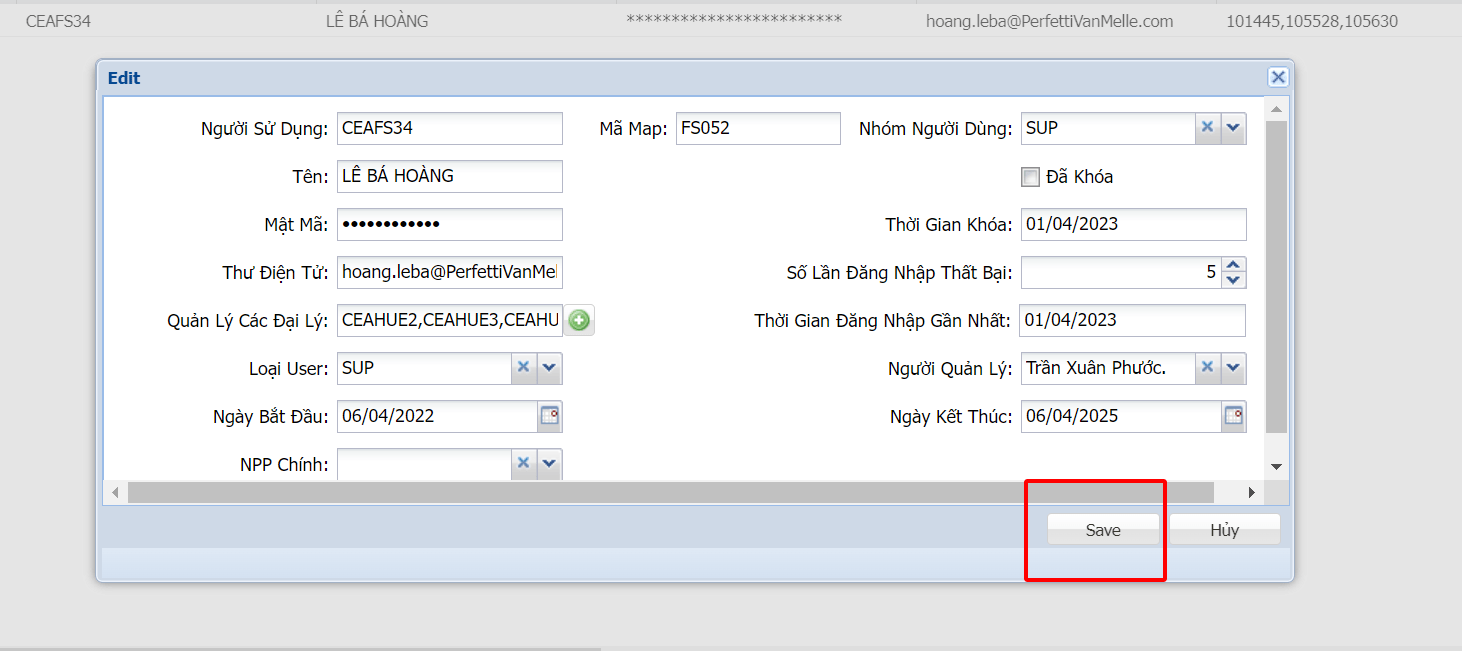Select the Mật Mã password field
The width and height of the screenshot is (1462, 651).
tap(449, 224)
